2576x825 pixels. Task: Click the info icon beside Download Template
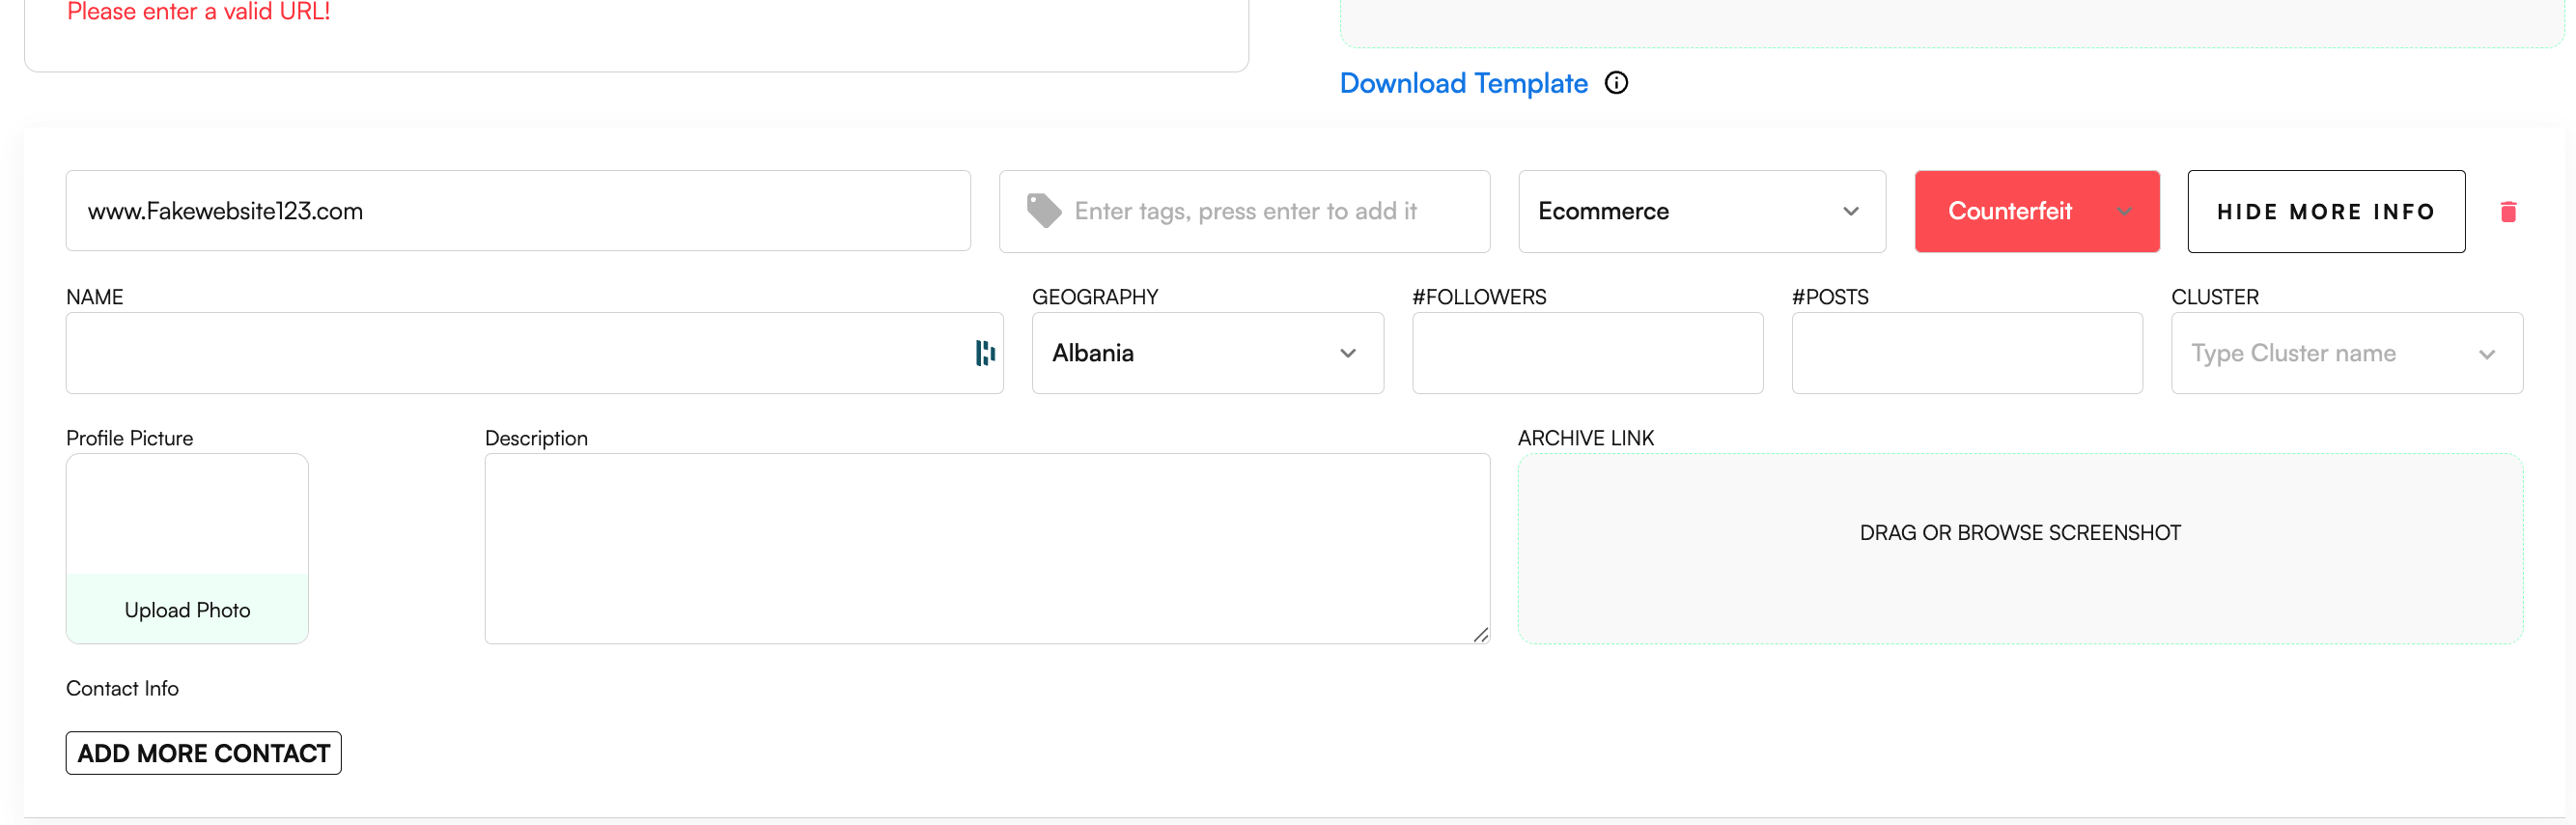[1616, 83]
